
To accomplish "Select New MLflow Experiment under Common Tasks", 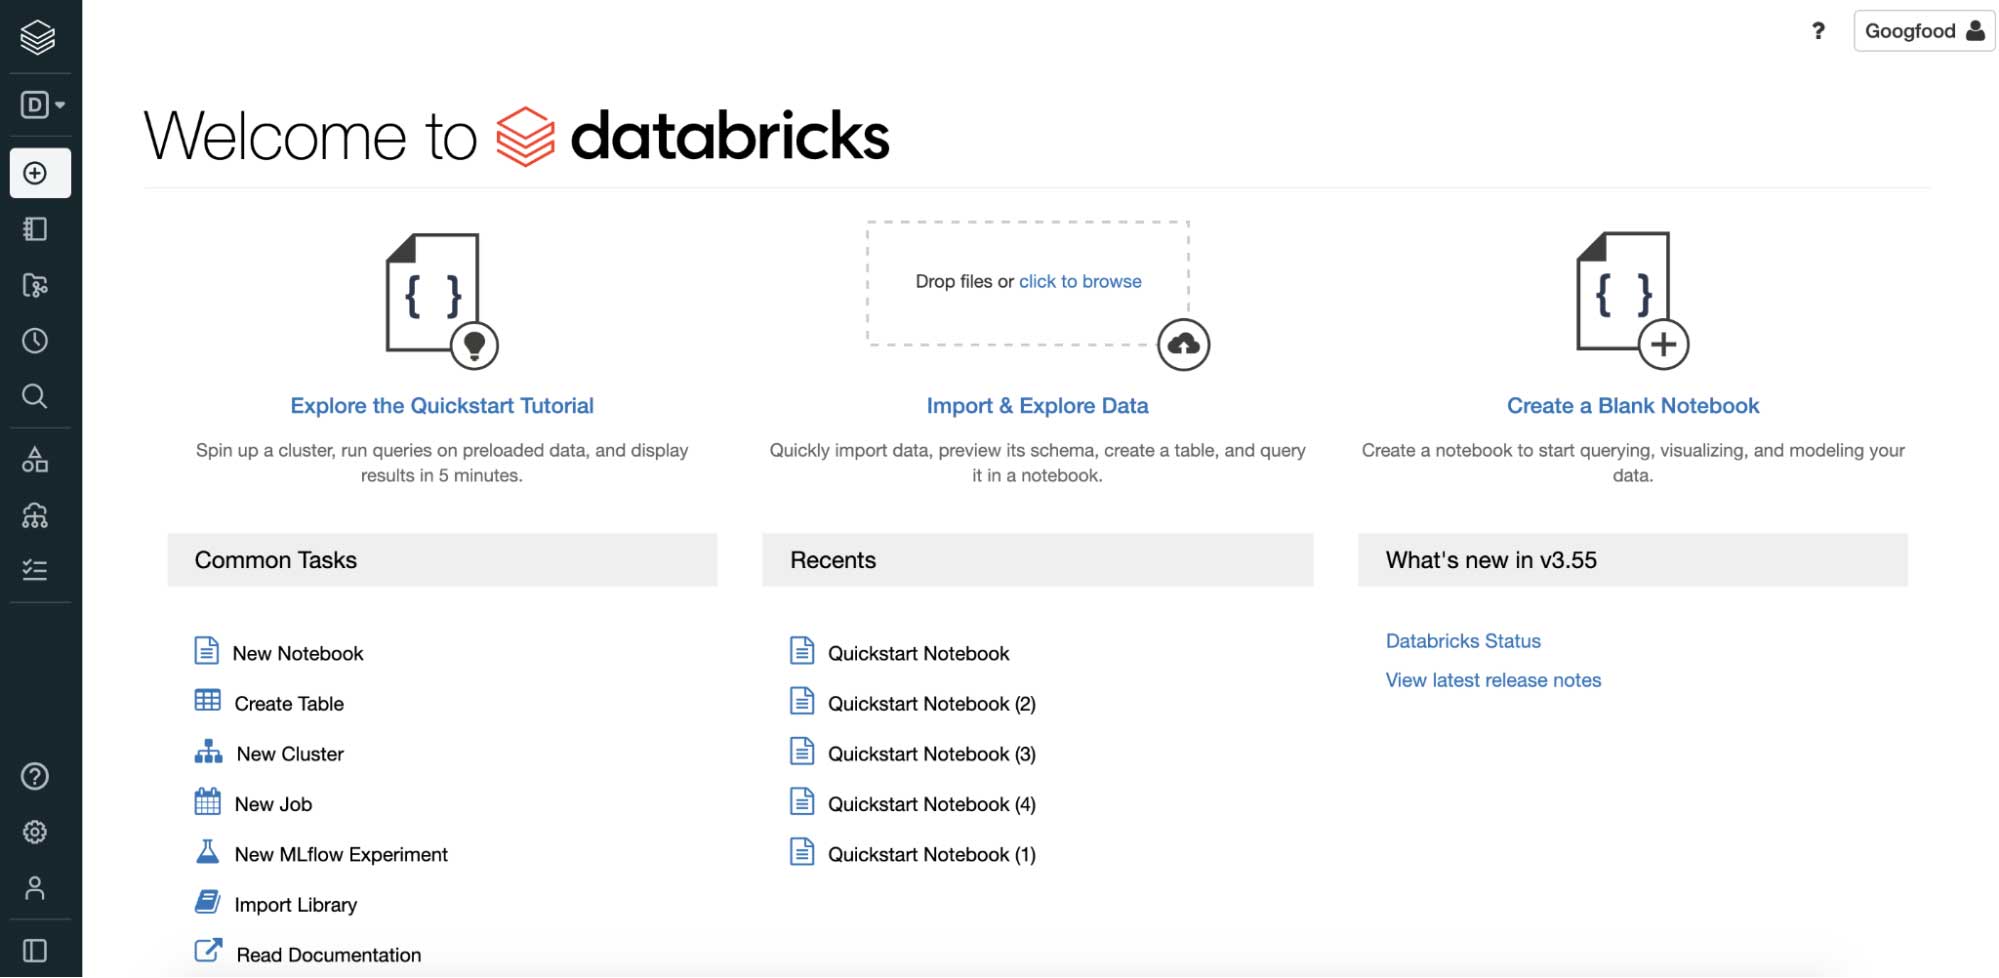I will click(x=340, y=855).
